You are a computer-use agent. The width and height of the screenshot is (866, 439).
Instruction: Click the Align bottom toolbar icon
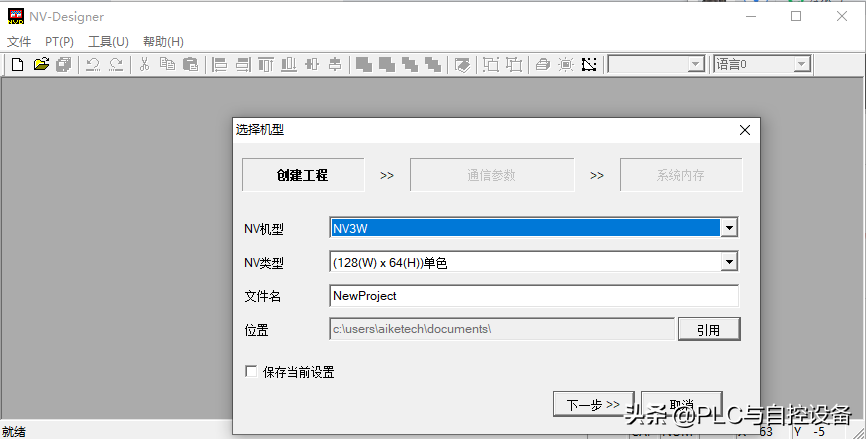click(289, 65)
